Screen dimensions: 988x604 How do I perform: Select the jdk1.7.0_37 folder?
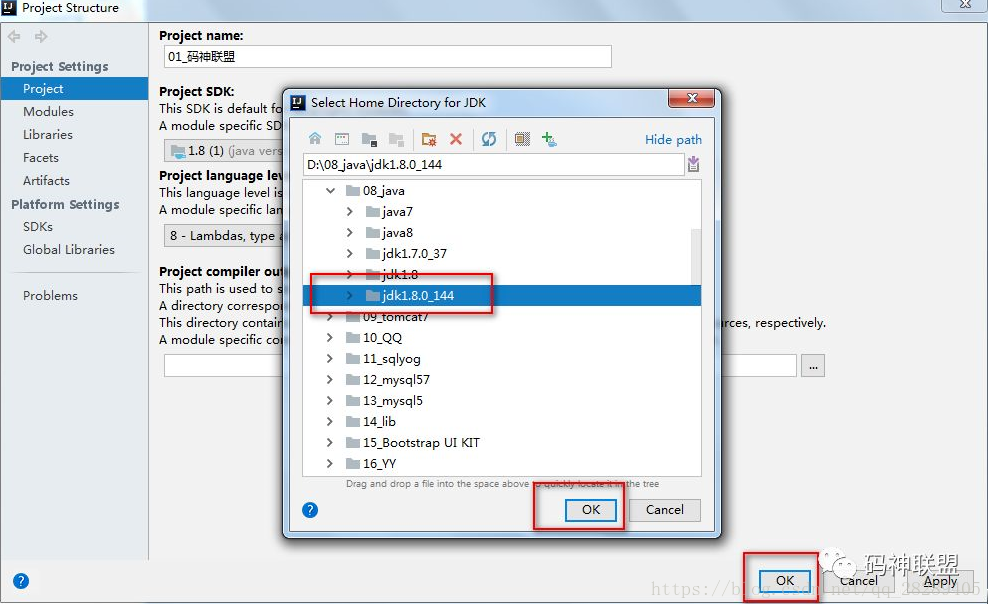[x=414, y=253]
